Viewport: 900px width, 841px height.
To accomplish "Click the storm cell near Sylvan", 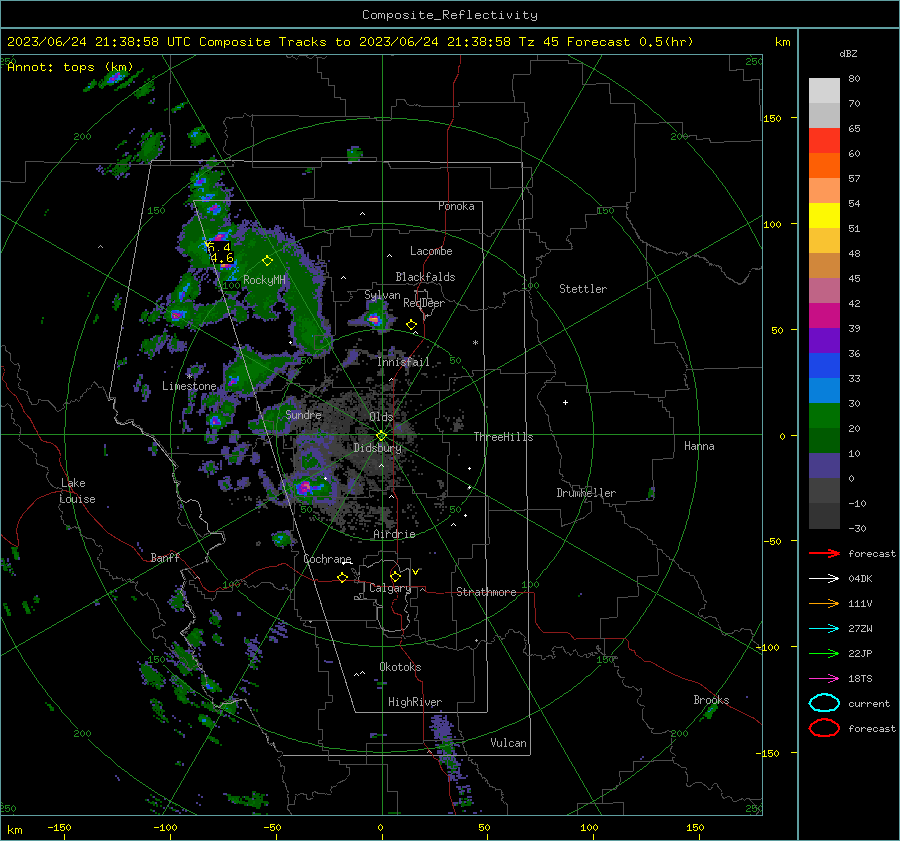I will (x=374, y=319).
